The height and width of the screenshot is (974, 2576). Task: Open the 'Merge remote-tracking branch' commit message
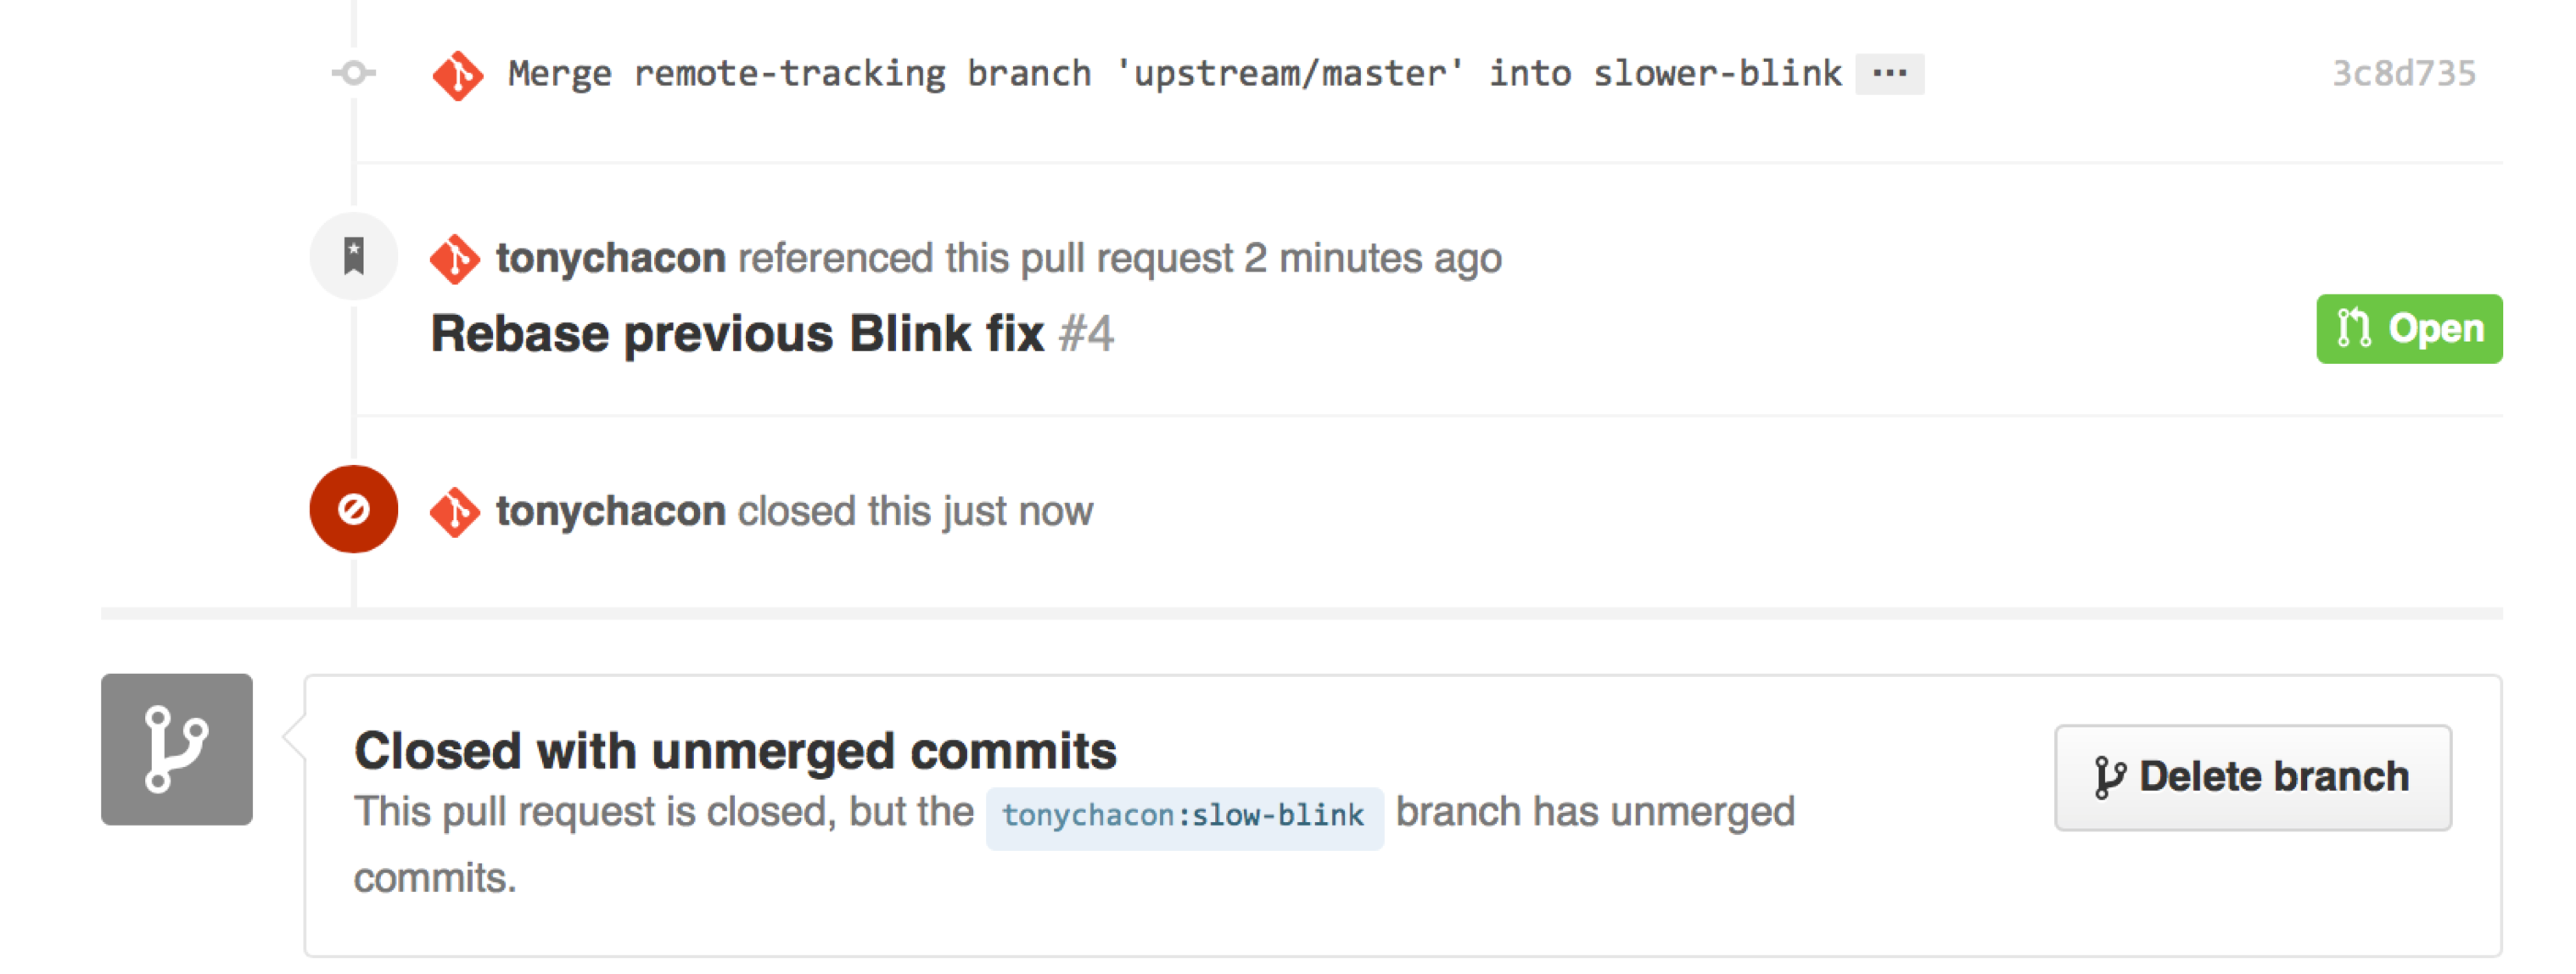tap(1174, 73)
